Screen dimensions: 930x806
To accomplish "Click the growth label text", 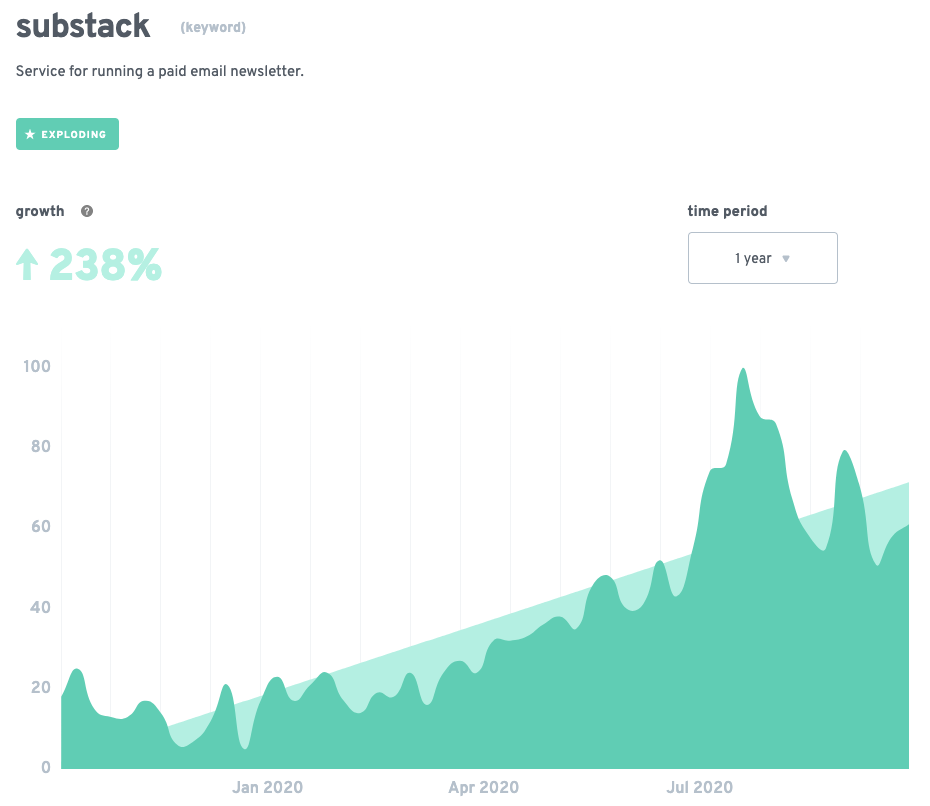I will pyautogui.click(x=40, y=211).
